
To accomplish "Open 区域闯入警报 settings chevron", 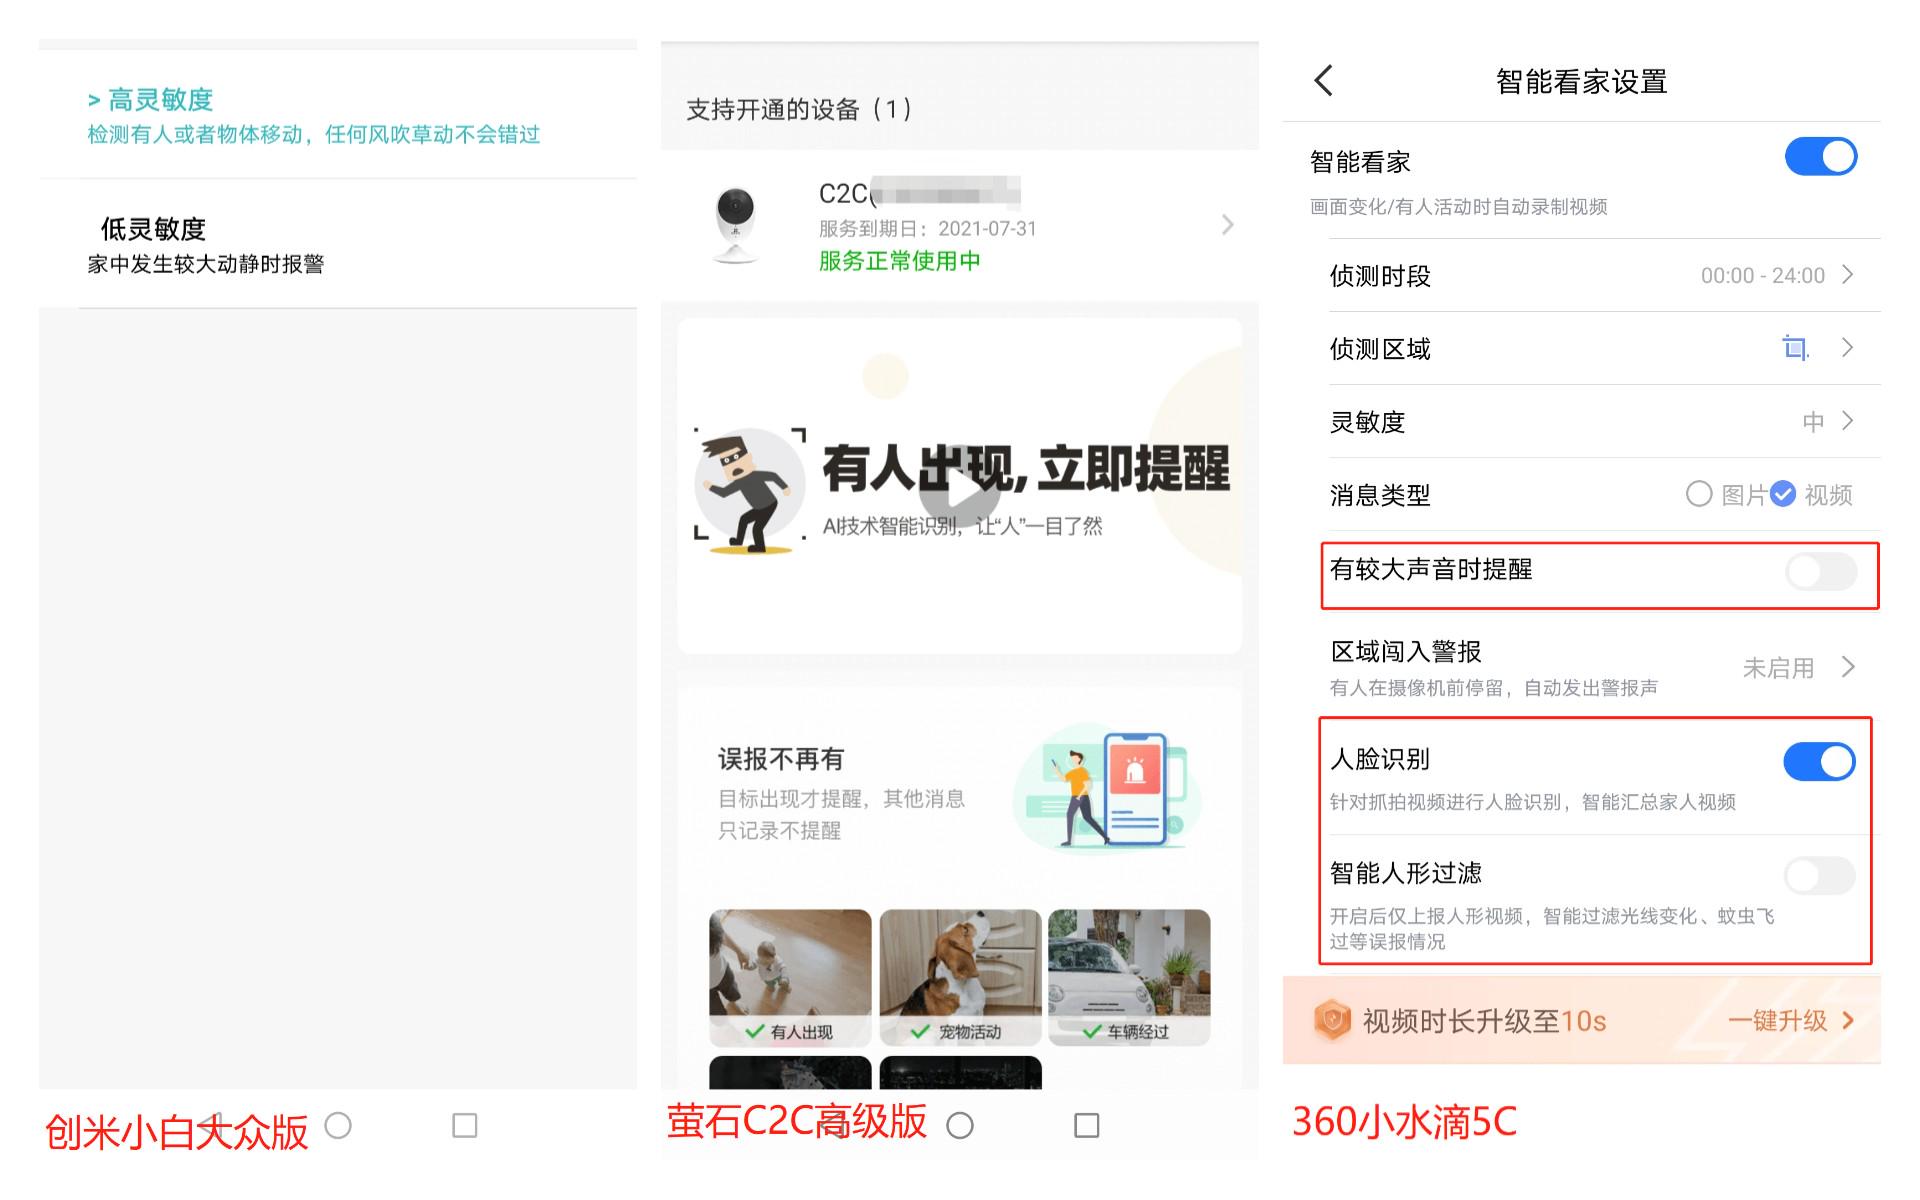I will coord(1848,667).
